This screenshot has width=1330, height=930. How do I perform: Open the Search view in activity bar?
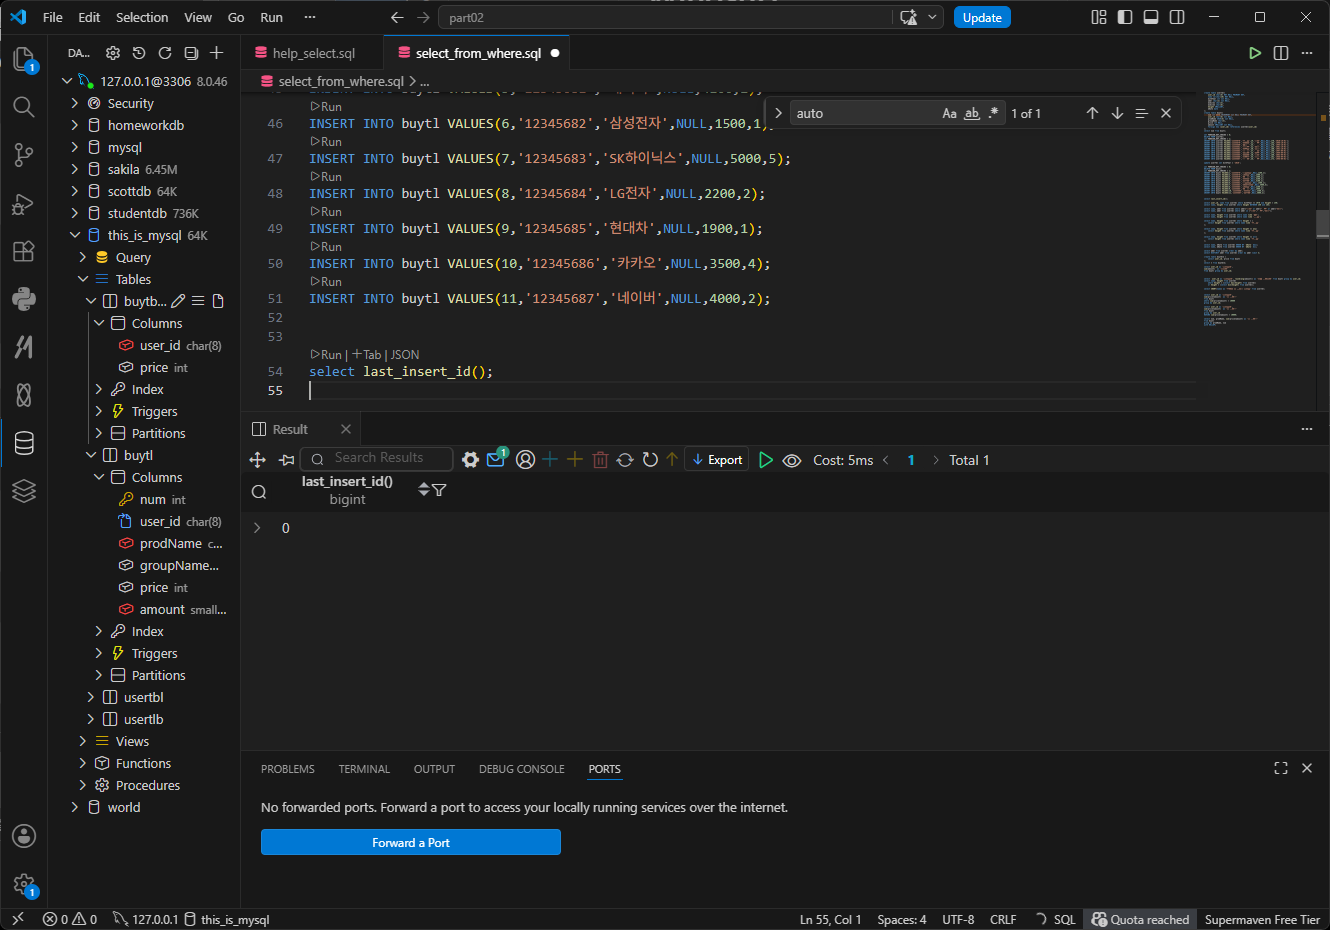tap(24, 107)
